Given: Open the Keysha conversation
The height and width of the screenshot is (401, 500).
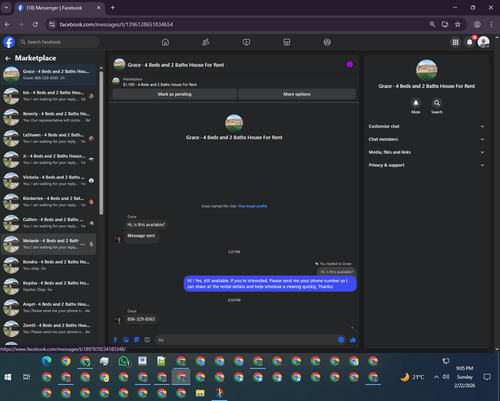Looking at the screenshot, I should 49,286.
